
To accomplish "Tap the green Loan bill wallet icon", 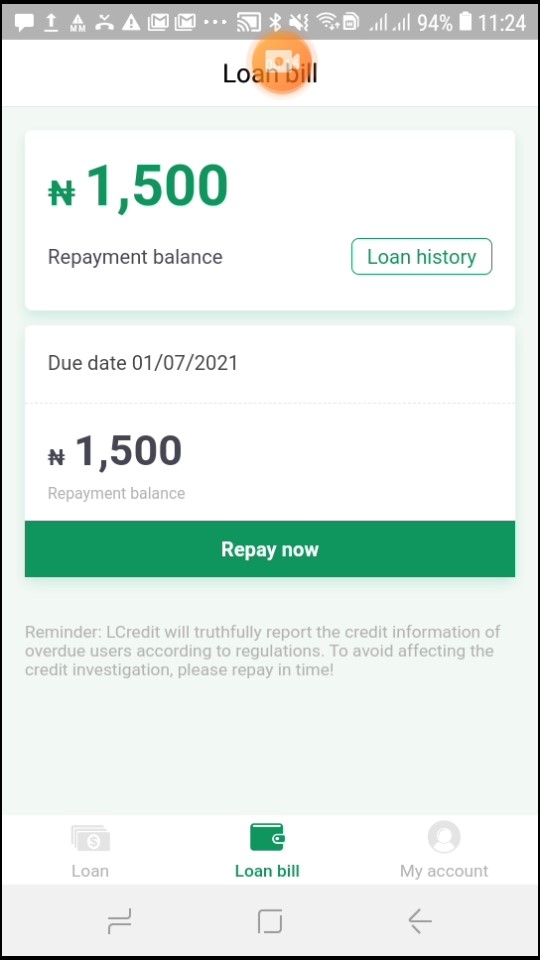I will tap(267, 837).
